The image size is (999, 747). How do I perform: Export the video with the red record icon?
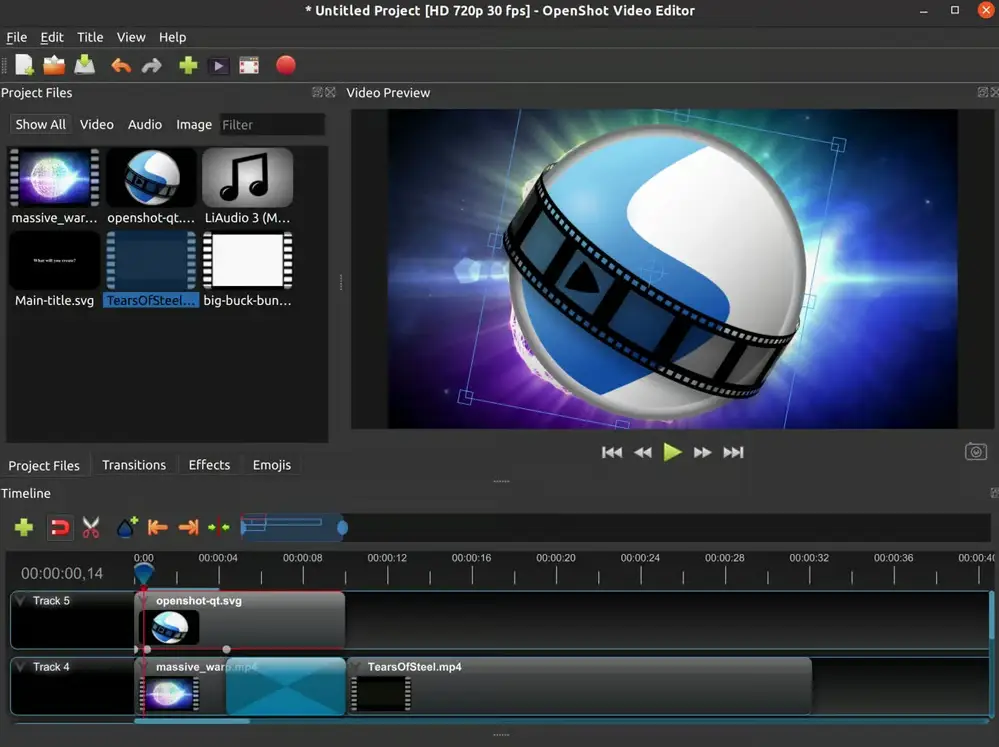pyautogui.click(x=285, y=64)
